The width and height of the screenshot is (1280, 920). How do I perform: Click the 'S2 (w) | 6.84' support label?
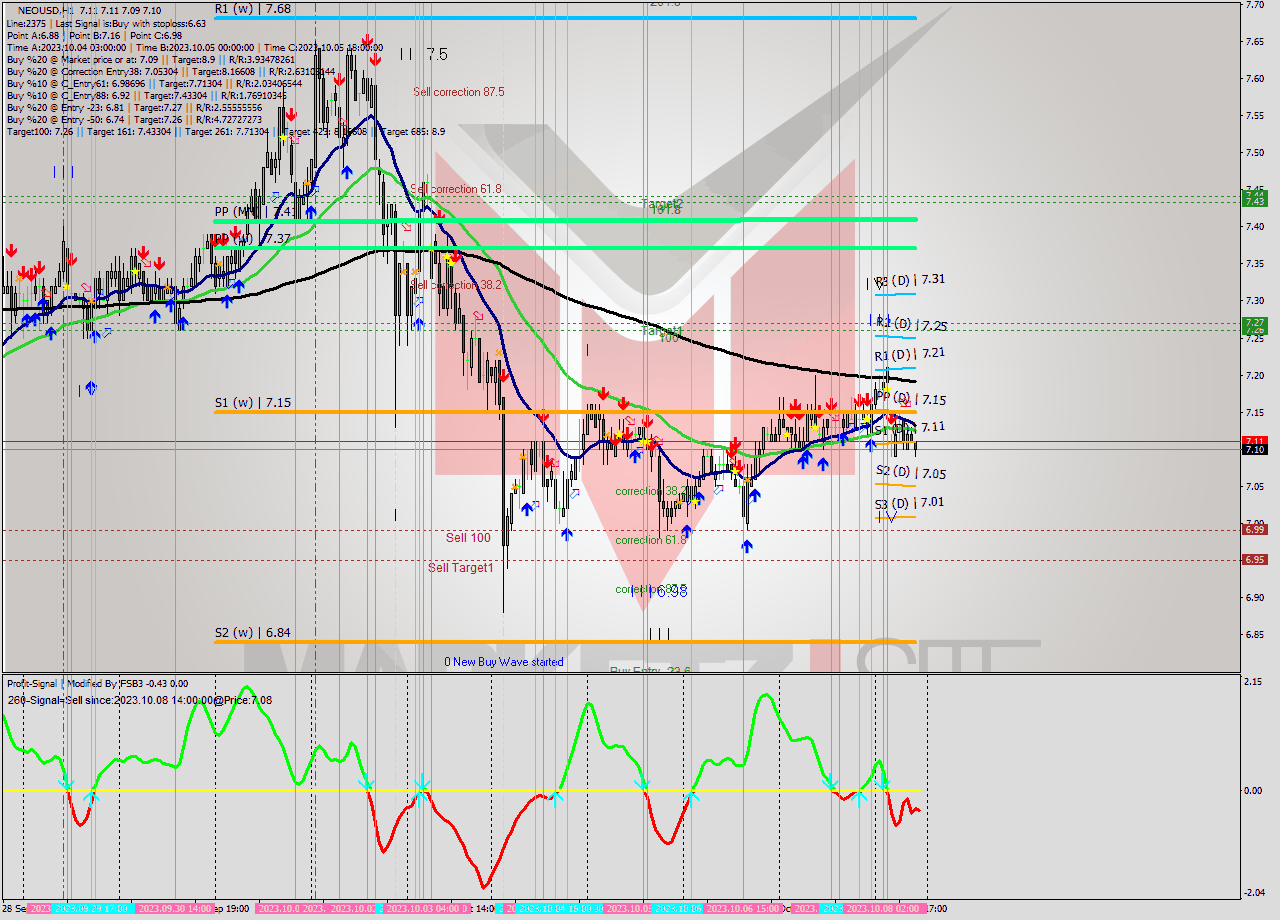(x=253, y=632)
